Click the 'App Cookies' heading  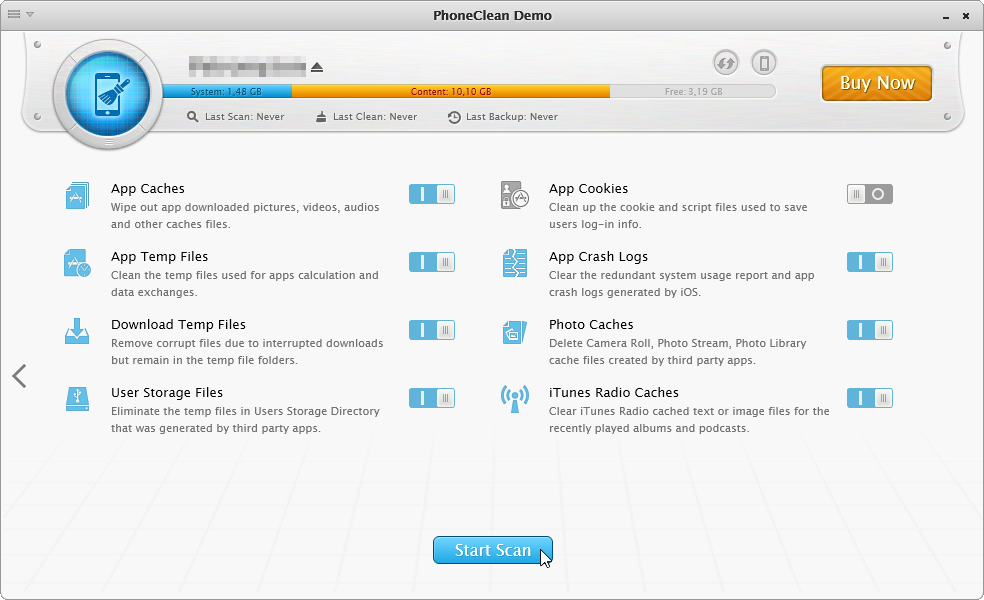tap(589, 188)
